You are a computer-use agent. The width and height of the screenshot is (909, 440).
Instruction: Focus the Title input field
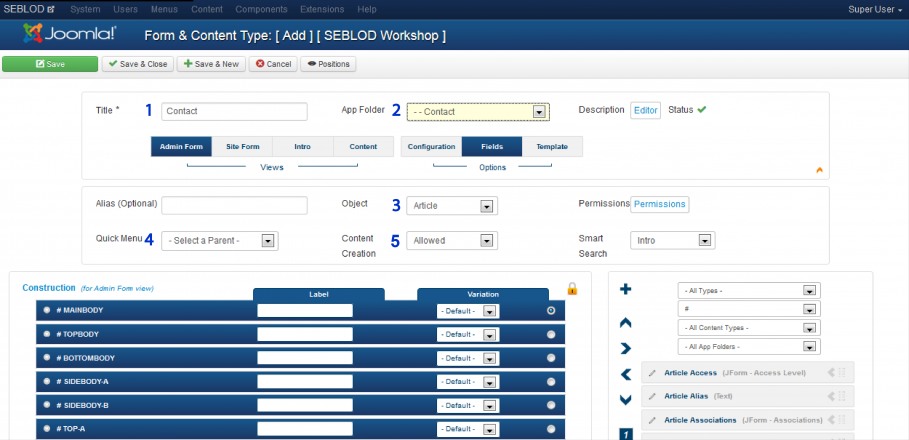234,111
